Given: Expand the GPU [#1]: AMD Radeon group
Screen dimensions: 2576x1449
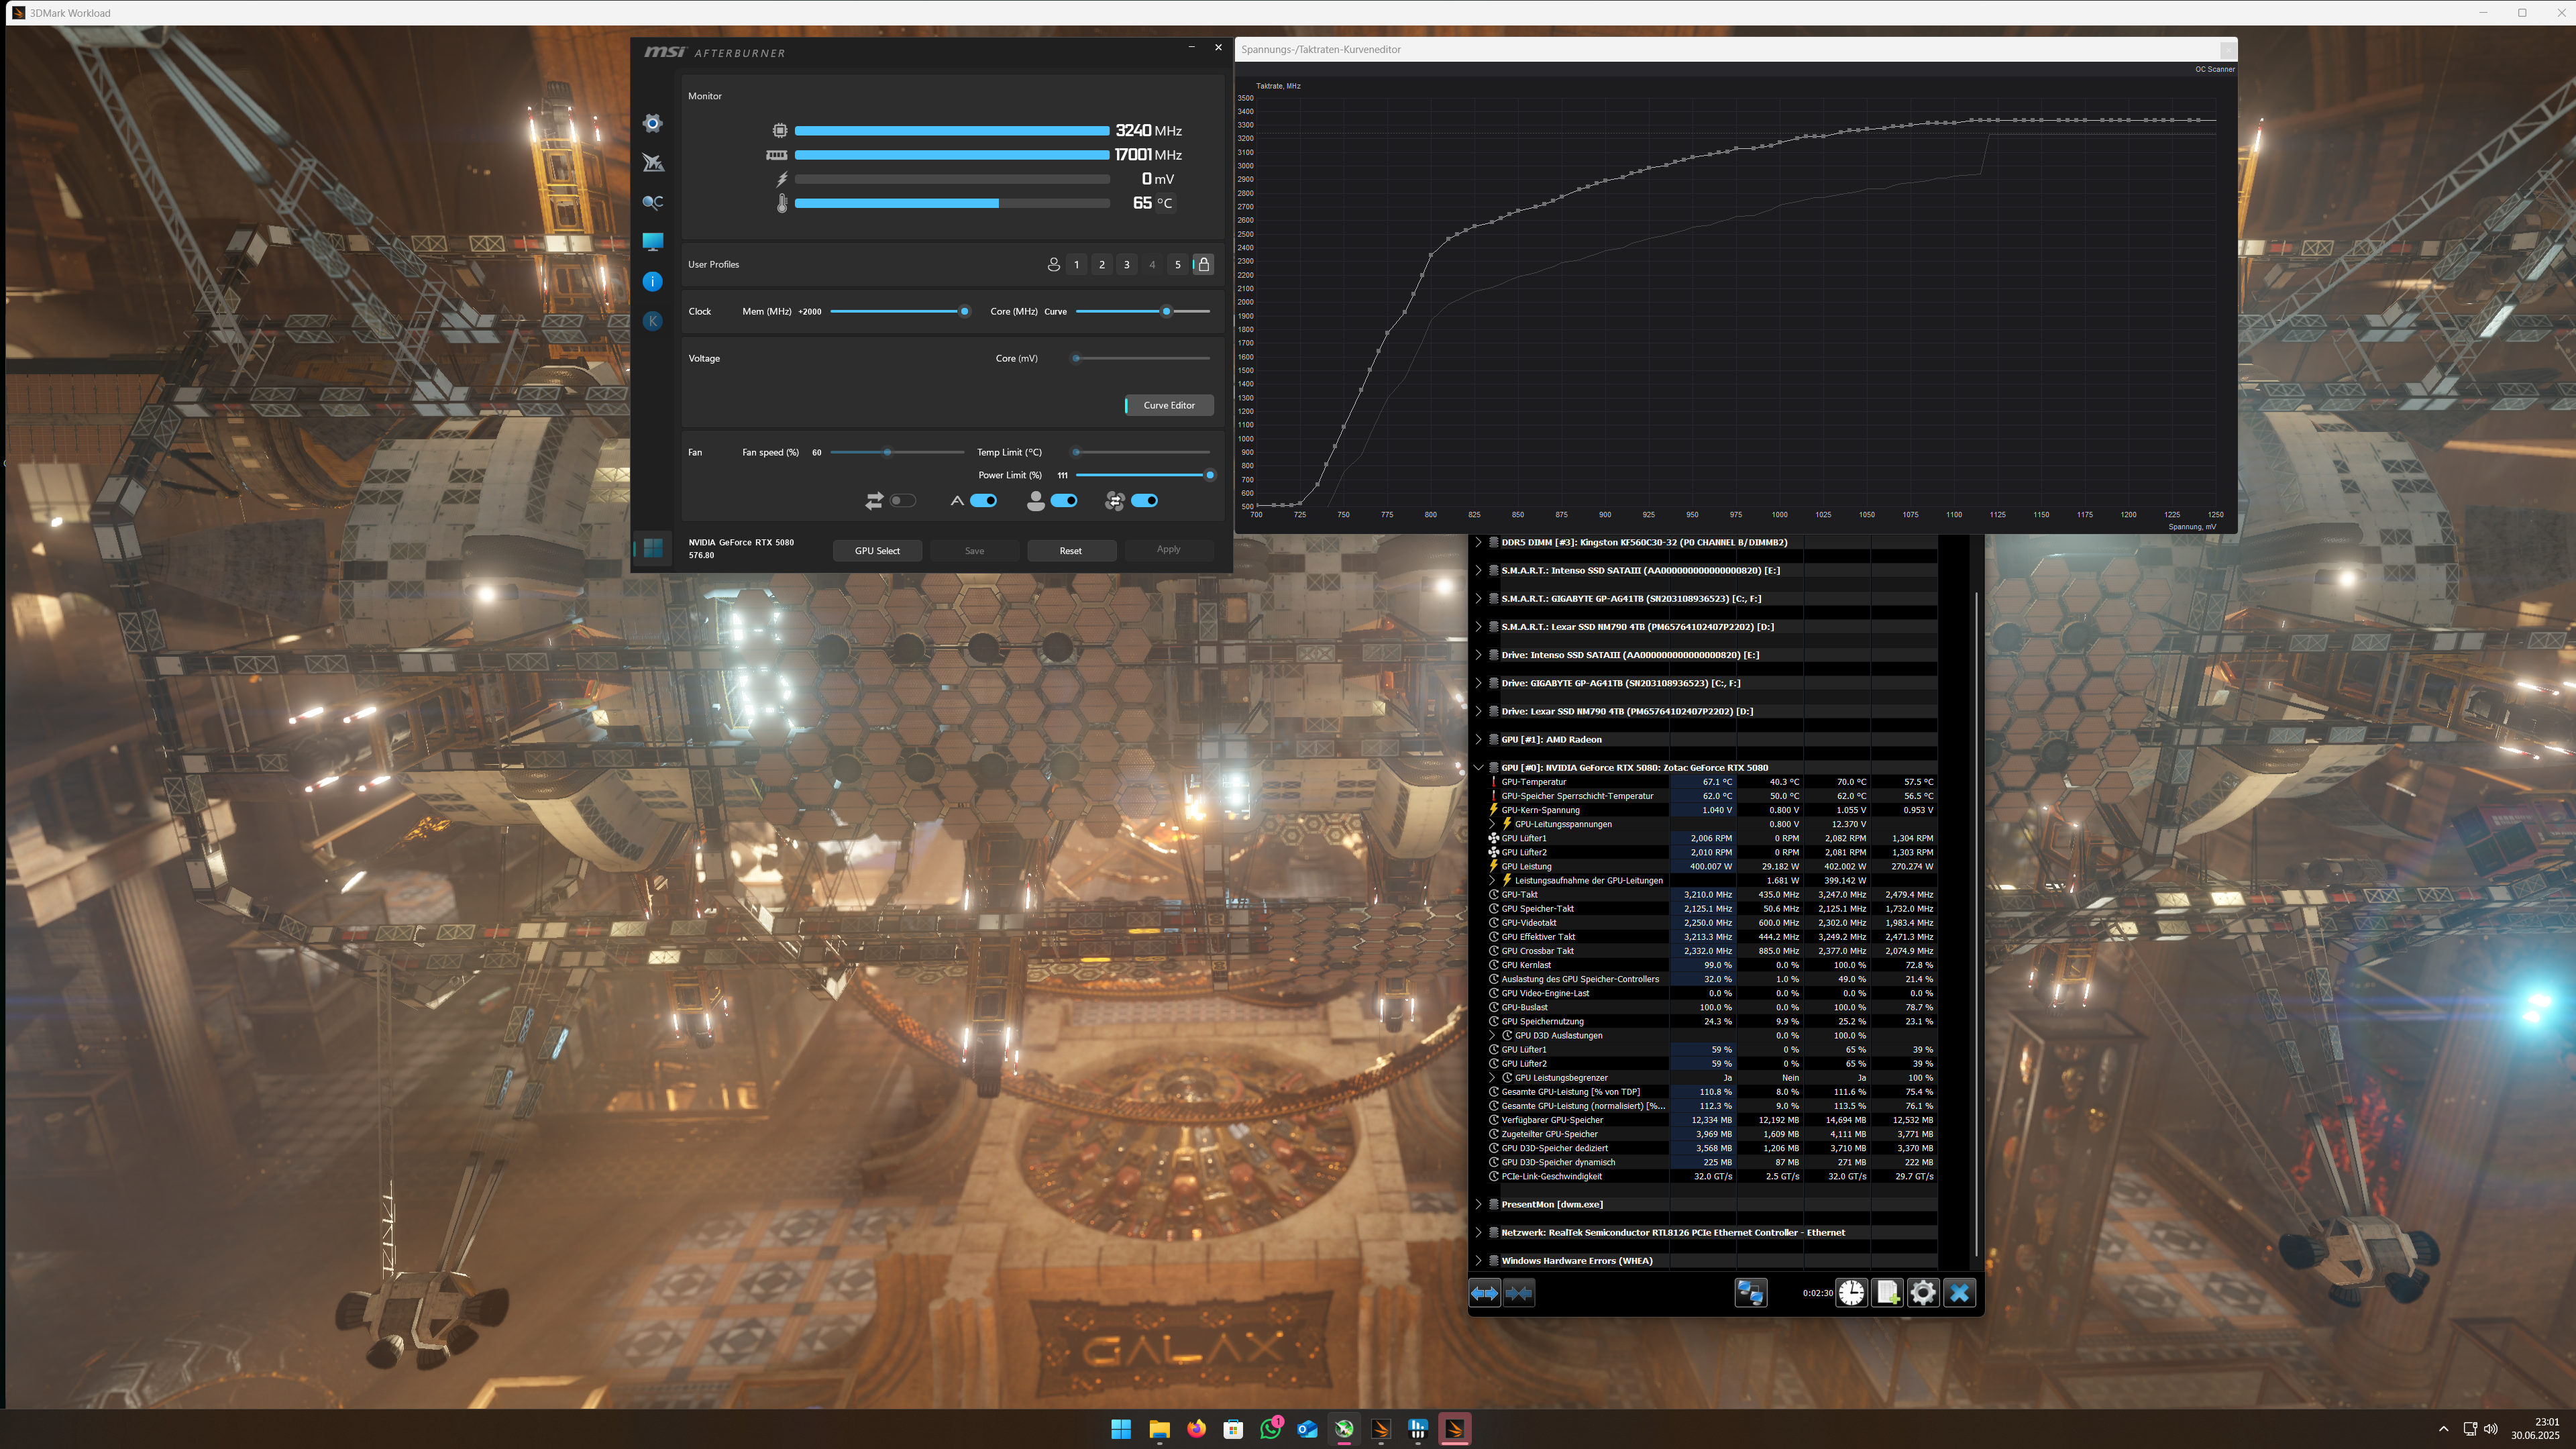Looking at the screenshot, I should [x=1479, y=740].
